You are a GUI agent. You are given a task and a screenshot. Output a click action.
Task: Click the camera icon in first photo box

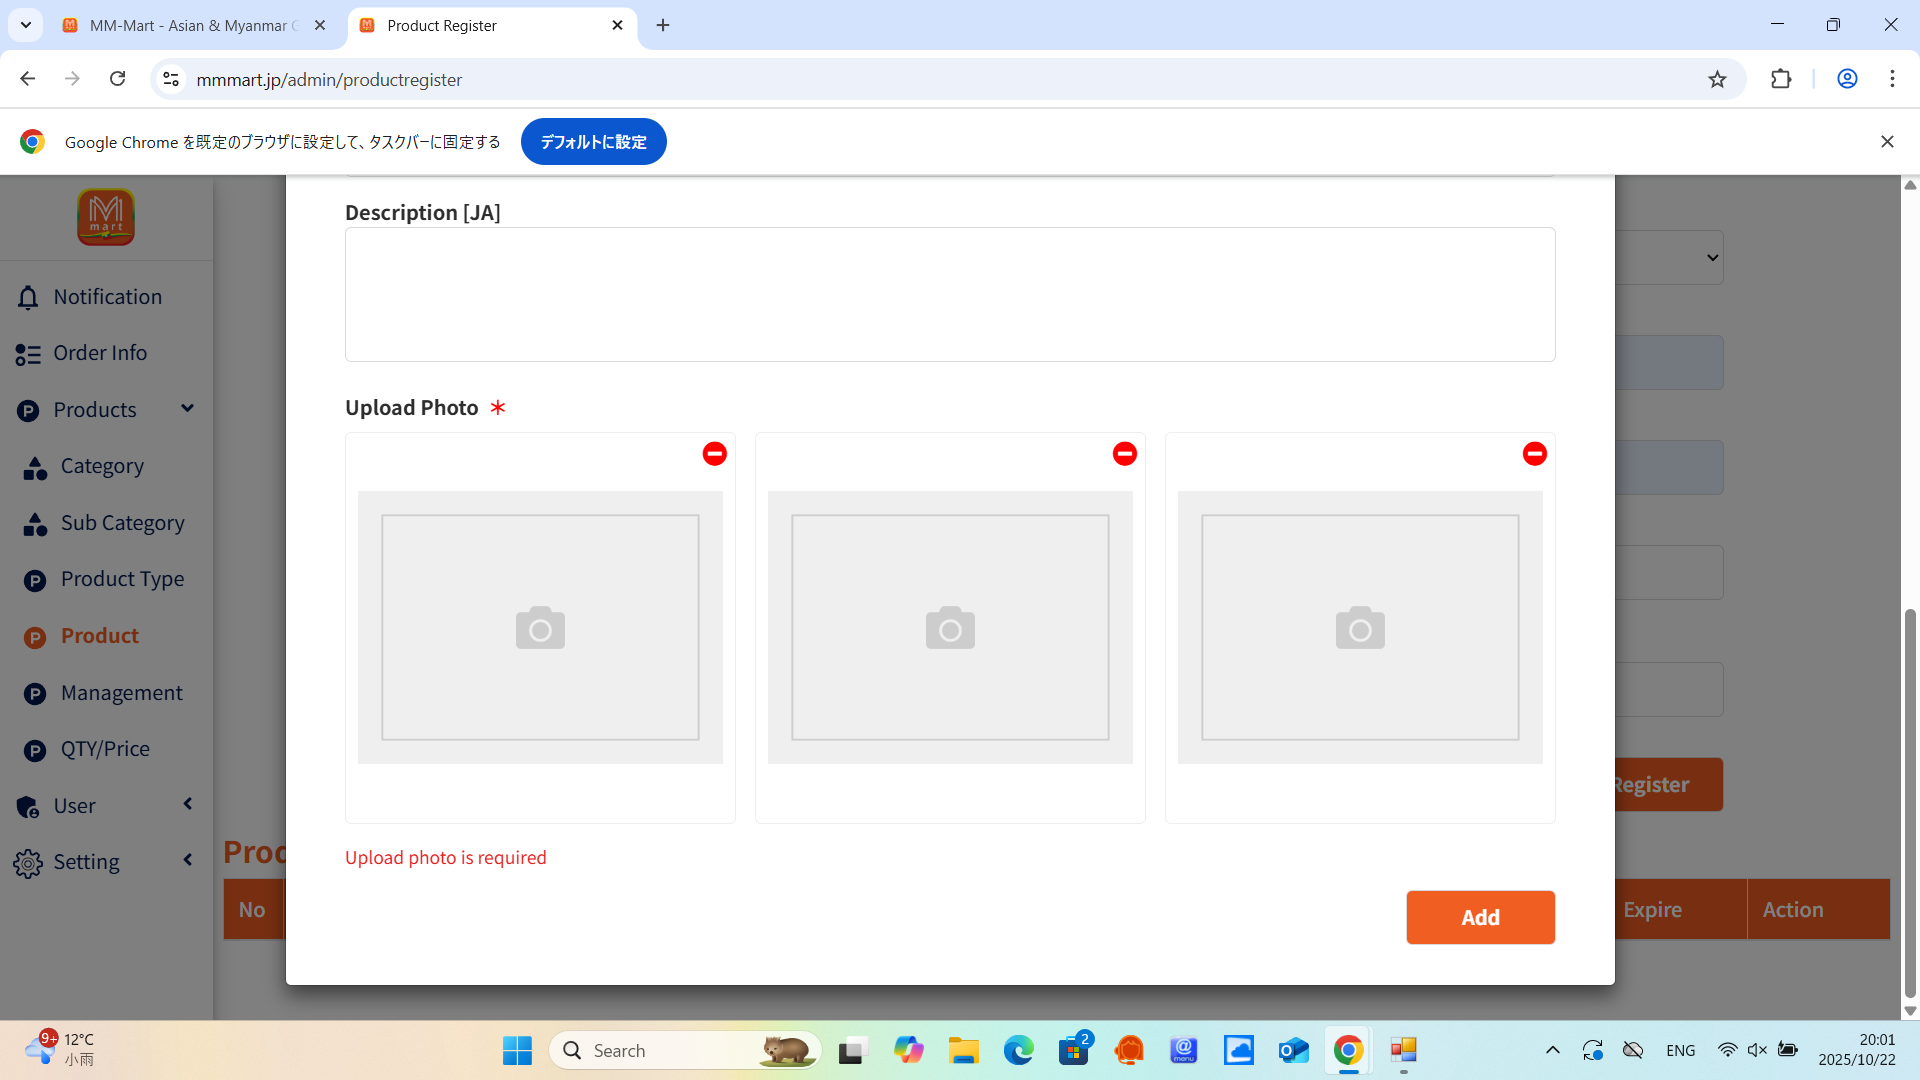click(540, 628)
